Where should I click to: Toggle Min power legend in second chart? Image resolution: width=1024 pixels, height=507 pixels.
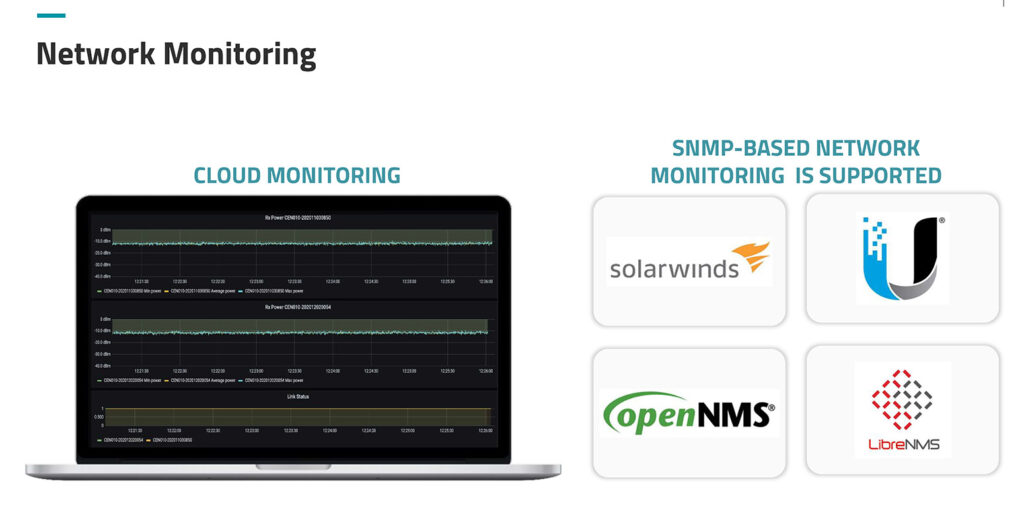[x=131, y=380]
